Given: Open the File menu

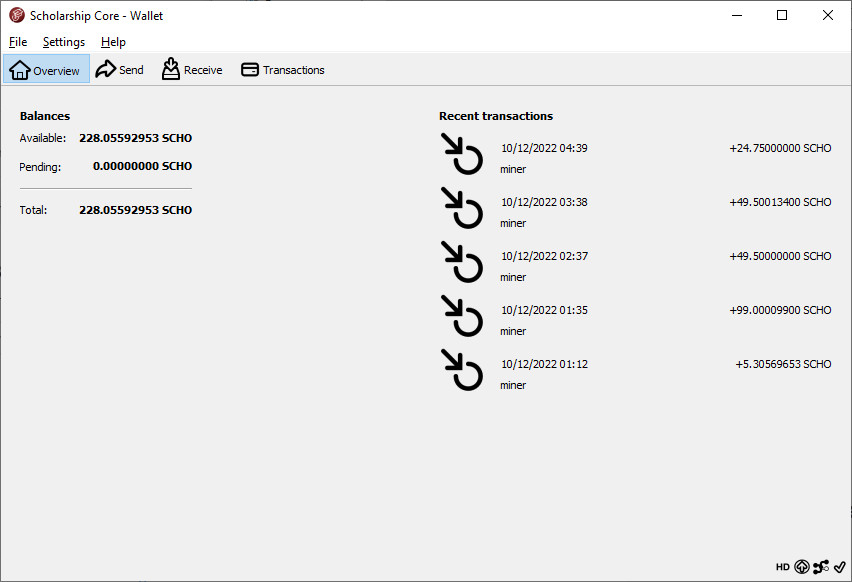Looking at the screenshot, I should pos(18,42).
